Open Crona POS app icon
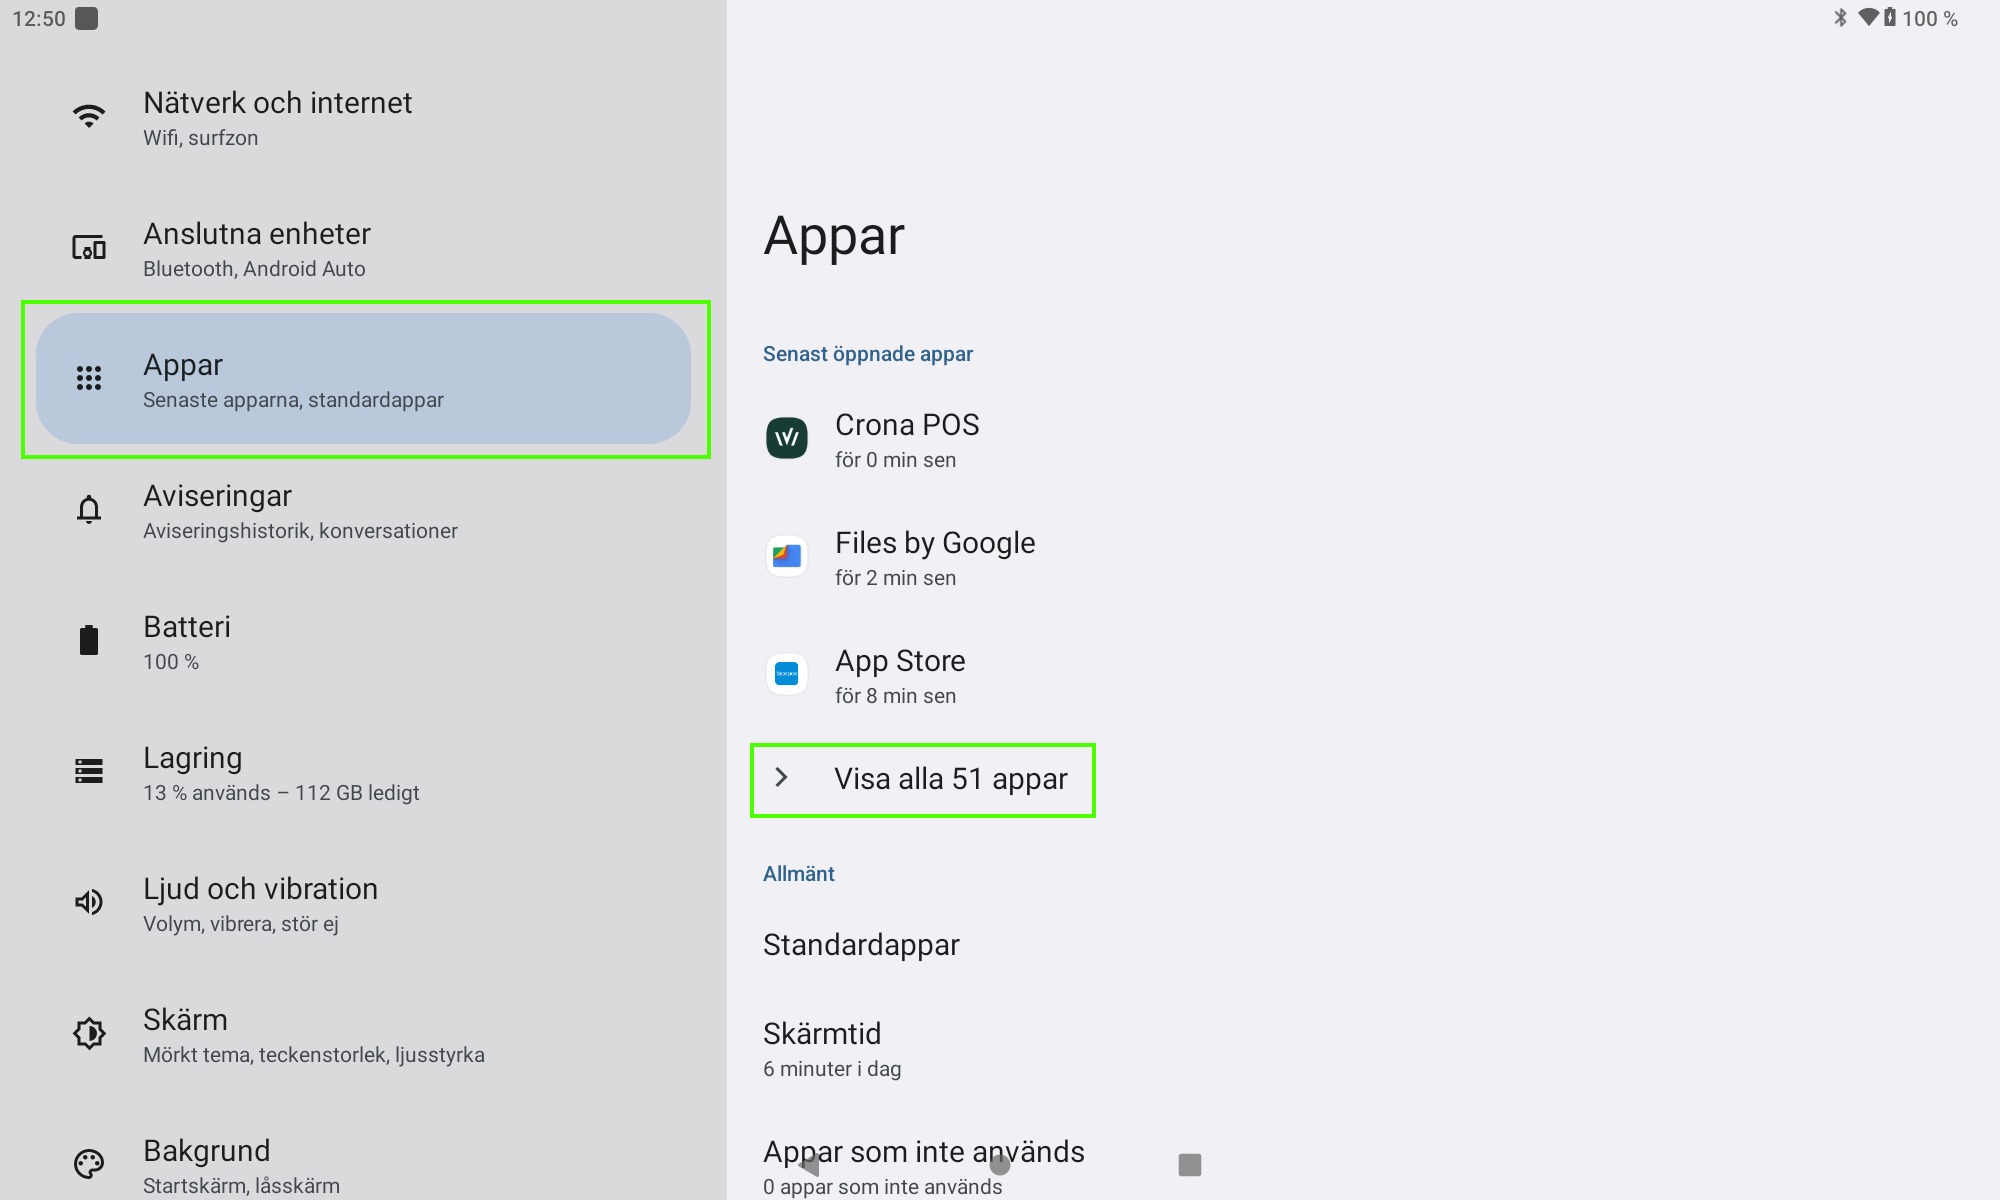2000x1200 pixels. tap(787, 439)
